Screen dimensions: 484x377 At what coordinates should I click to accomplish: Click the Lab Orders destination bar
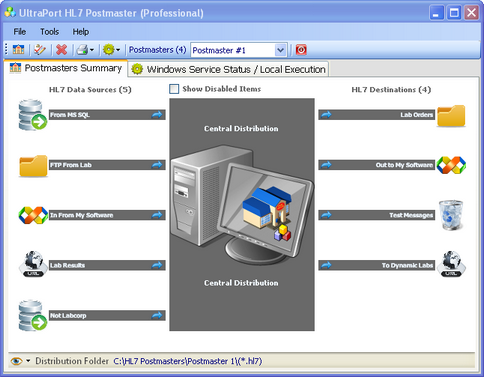coord(377,115)
